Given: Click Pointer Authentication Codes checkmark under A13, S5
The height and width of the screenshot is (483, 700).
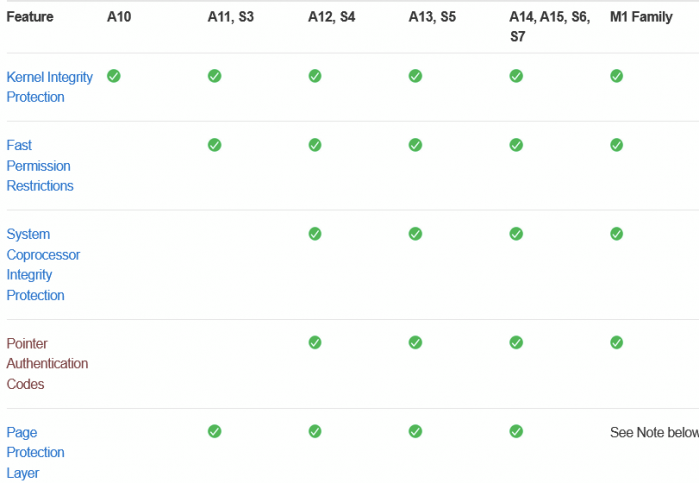Looking at the screenshot, I should [415, 343].
